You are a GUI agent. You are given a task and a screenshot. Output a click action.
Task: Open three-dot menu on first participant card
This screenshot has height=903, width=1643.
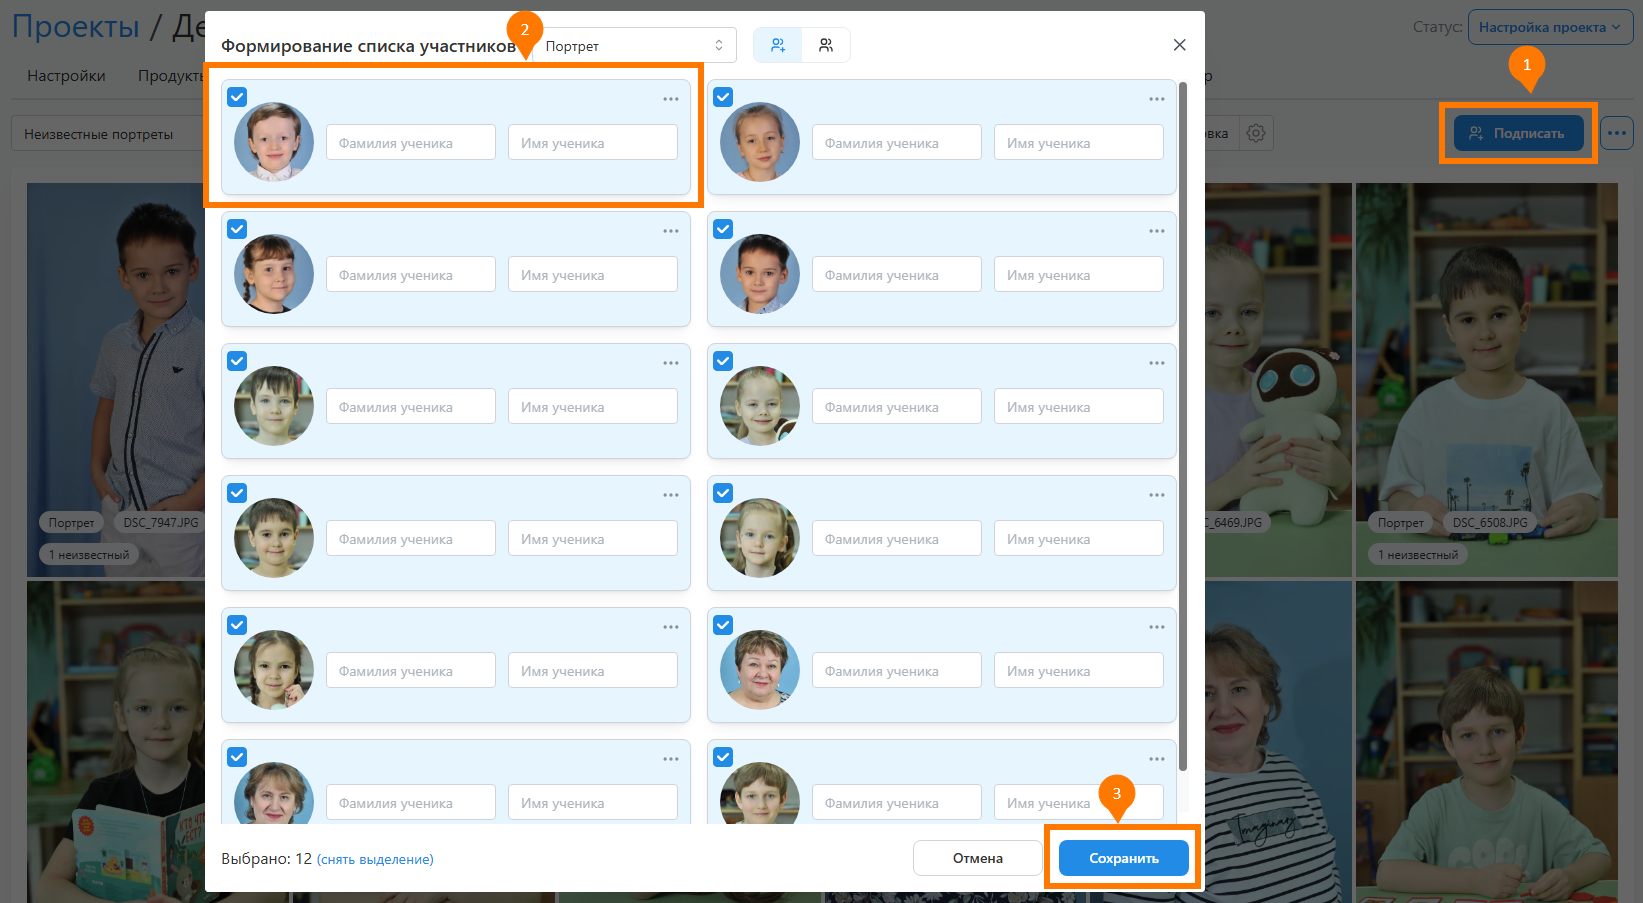[670, 99]
